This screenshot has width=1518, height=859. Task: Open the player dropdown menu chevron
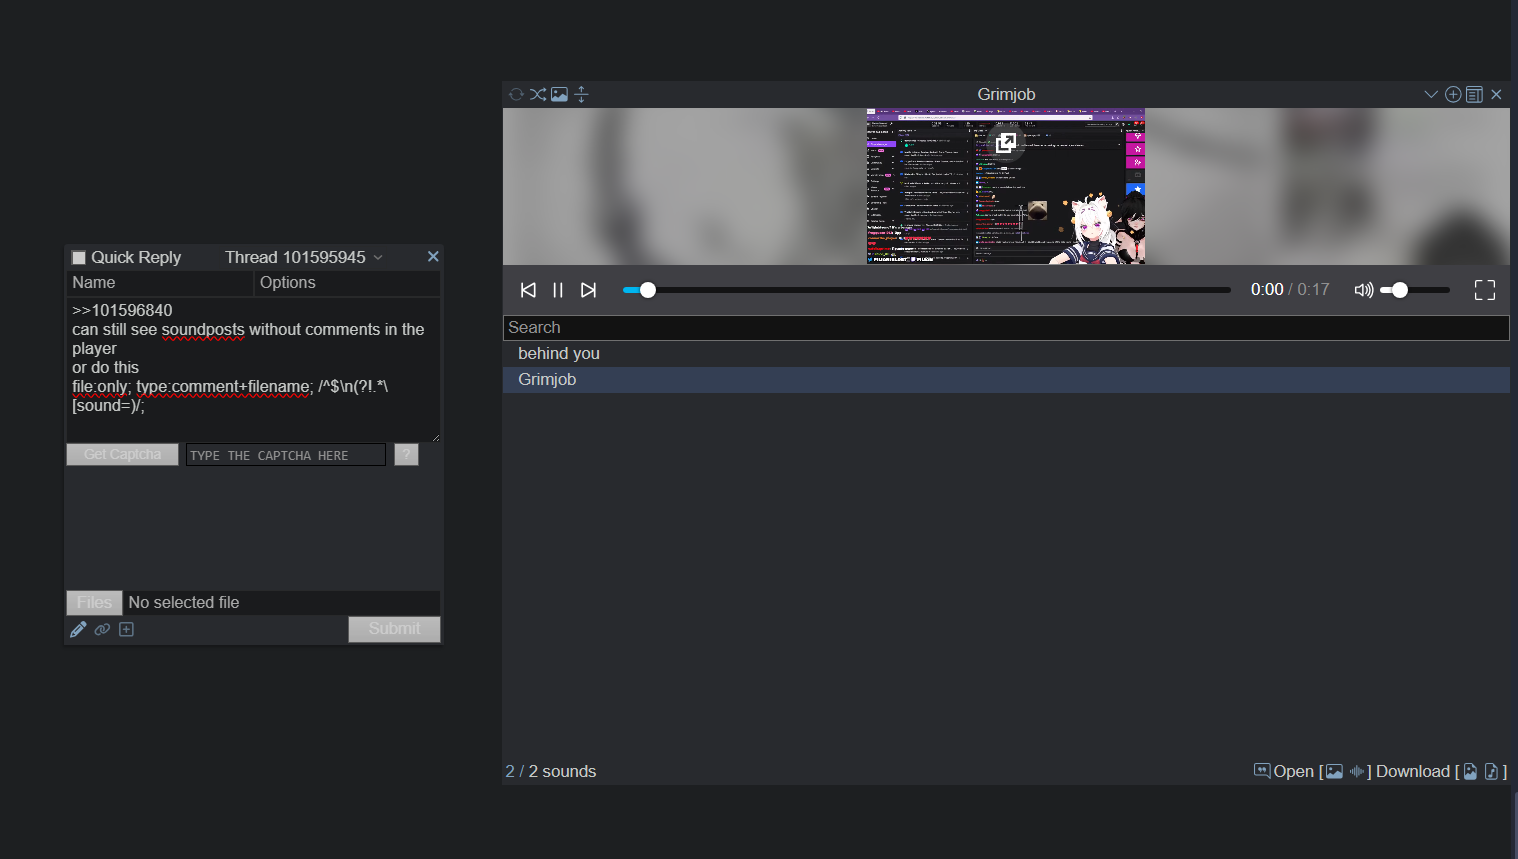[x=1431, y=94]
